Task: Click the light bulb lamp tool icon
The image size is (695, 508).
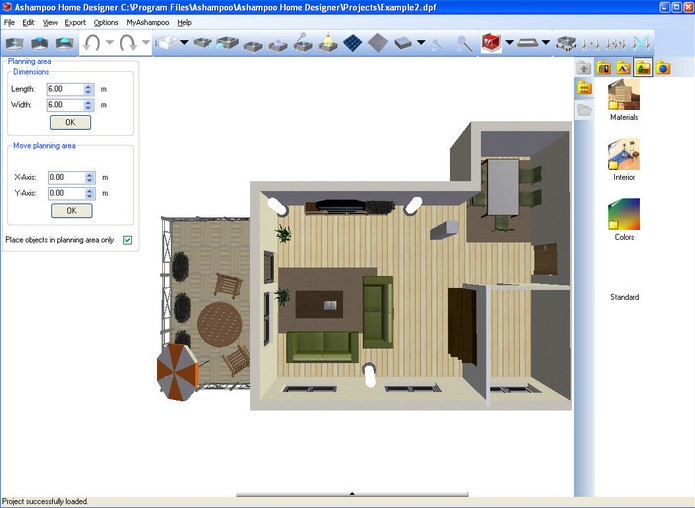Action: 328,43
